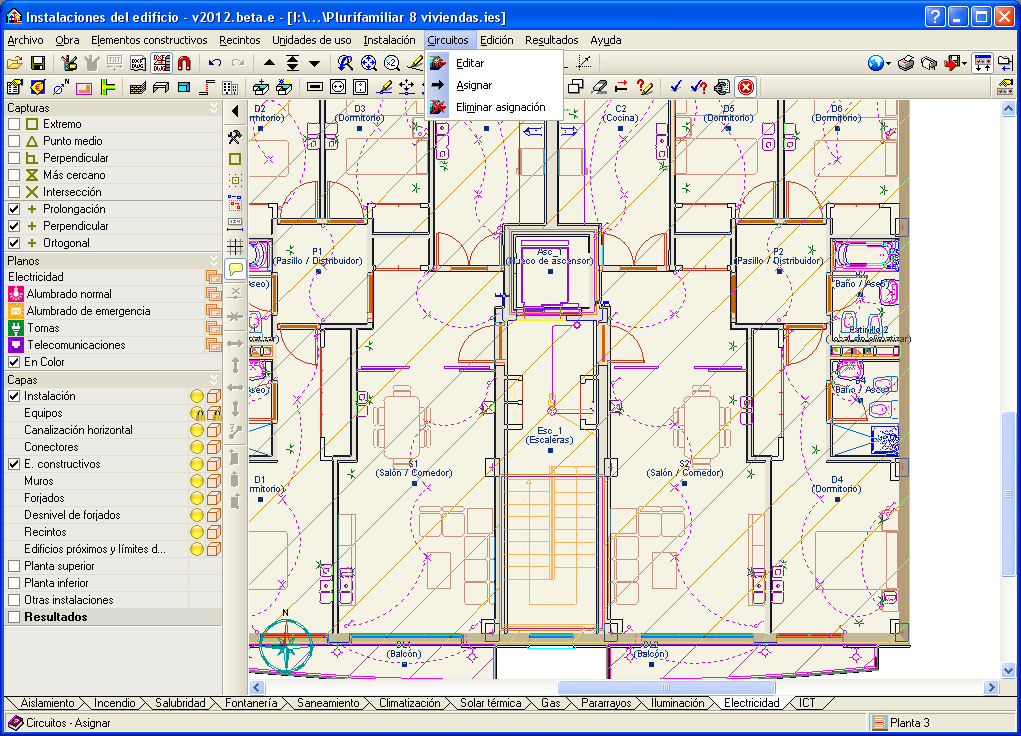Open the globe icon dropdown arrow
This screenshot has height=736, width=1021.
pyautogui.click(x=888, y=63)
